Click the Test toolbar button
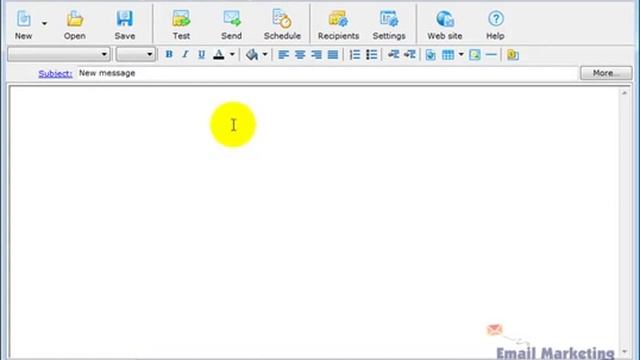The width and height of the screenshot is (640, 360). click(181, 25)
